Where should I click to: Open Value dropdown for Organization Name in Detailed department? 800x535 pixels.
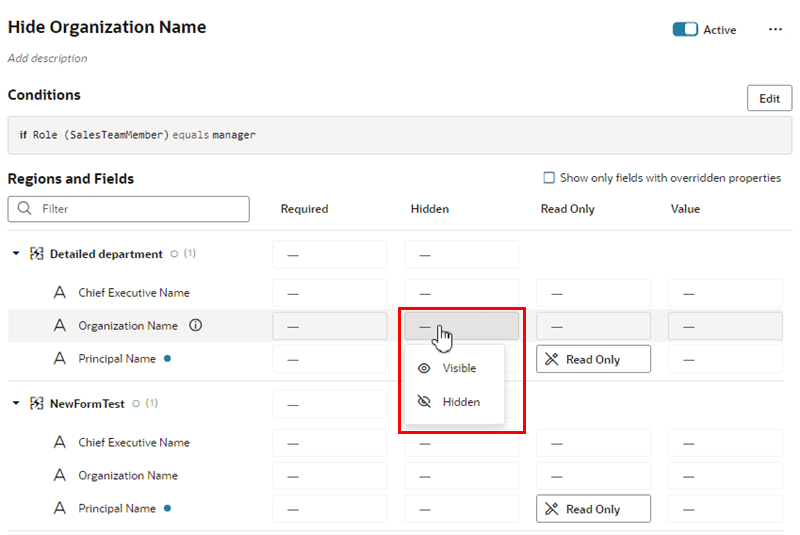pyautogui.click(x=725, y=326)
